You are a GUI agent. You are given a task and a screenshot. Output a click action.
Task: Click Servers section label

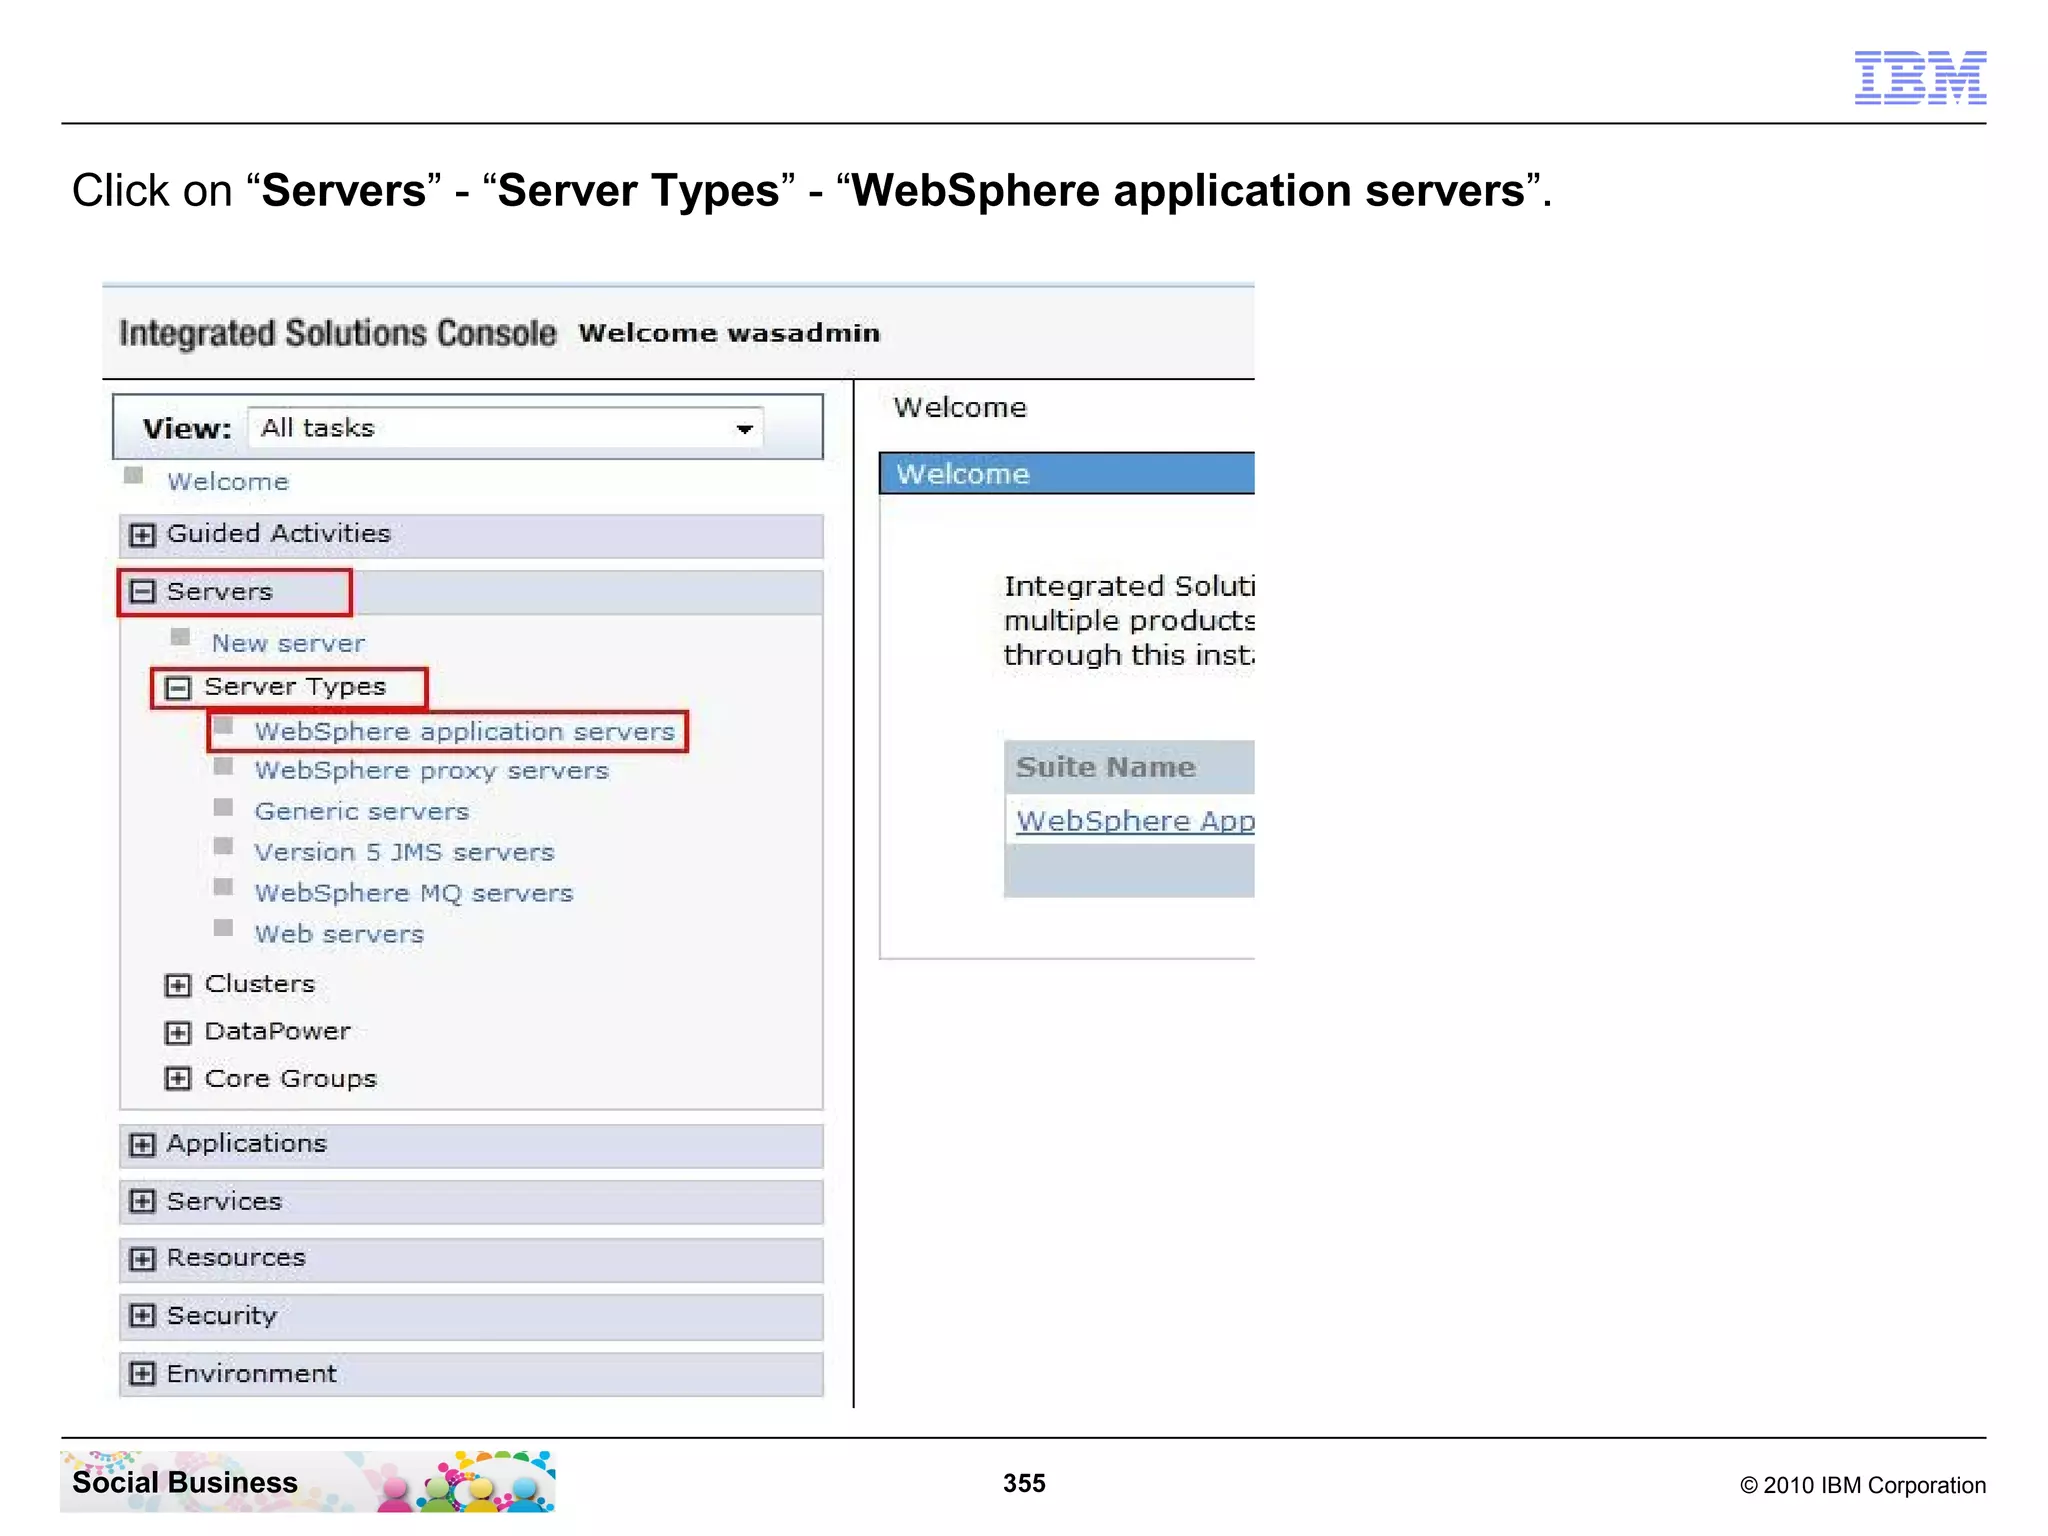[x=219, y=592]
